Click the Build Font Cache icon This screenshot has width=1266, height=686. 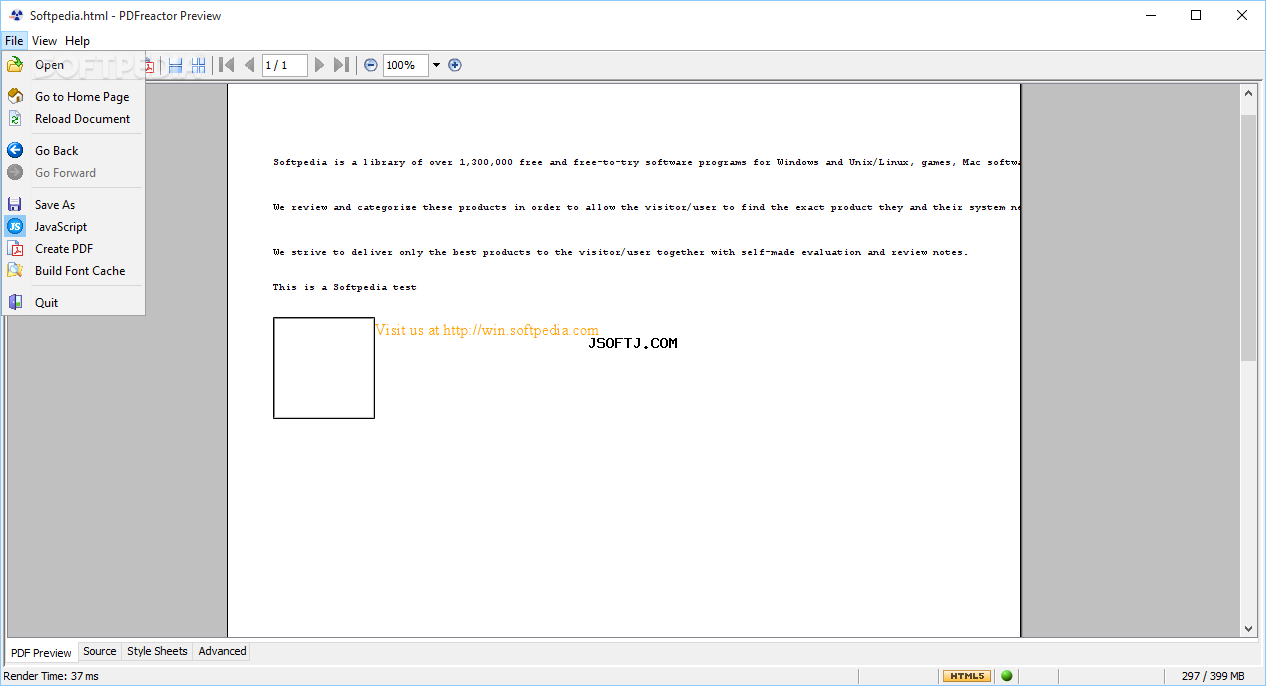(15, 271)
